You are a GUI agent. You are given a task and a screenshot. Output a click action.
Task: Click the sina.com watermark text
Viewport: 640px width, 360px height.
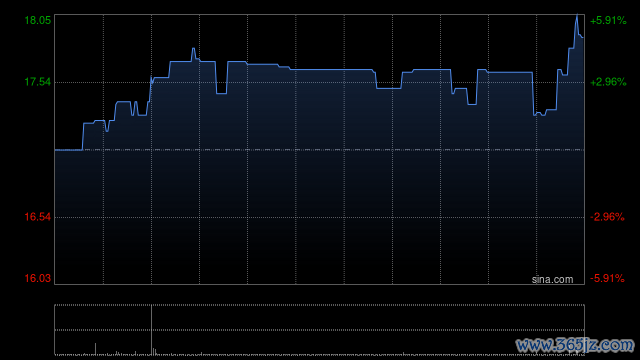click(552, 280)
